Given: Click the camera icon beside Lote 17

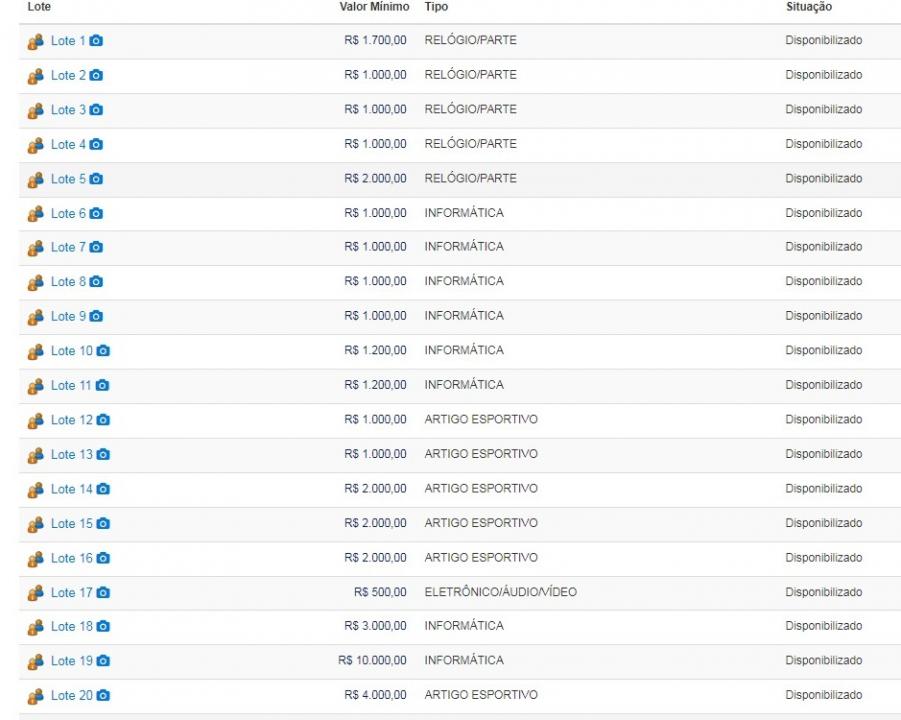Looking at the screenshot, I should click(x=103, y=592).
